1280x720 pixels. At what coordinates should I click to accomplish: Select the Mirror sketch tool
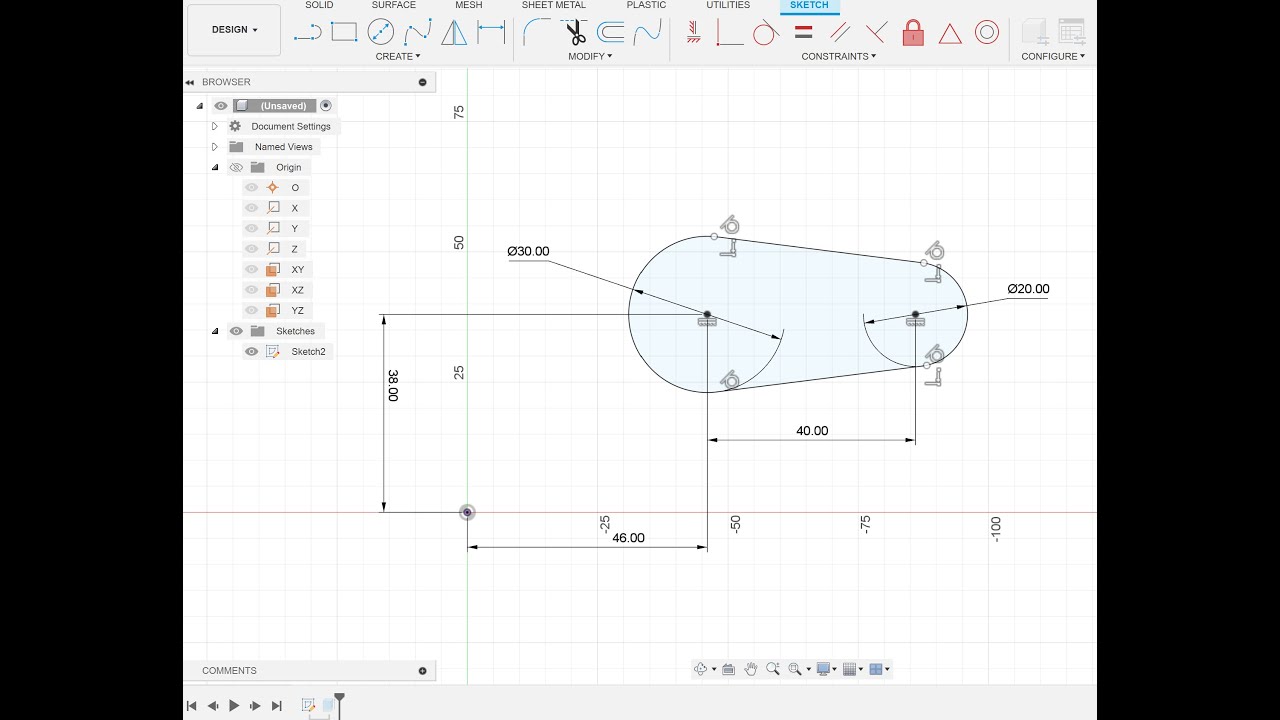(454, 32)
